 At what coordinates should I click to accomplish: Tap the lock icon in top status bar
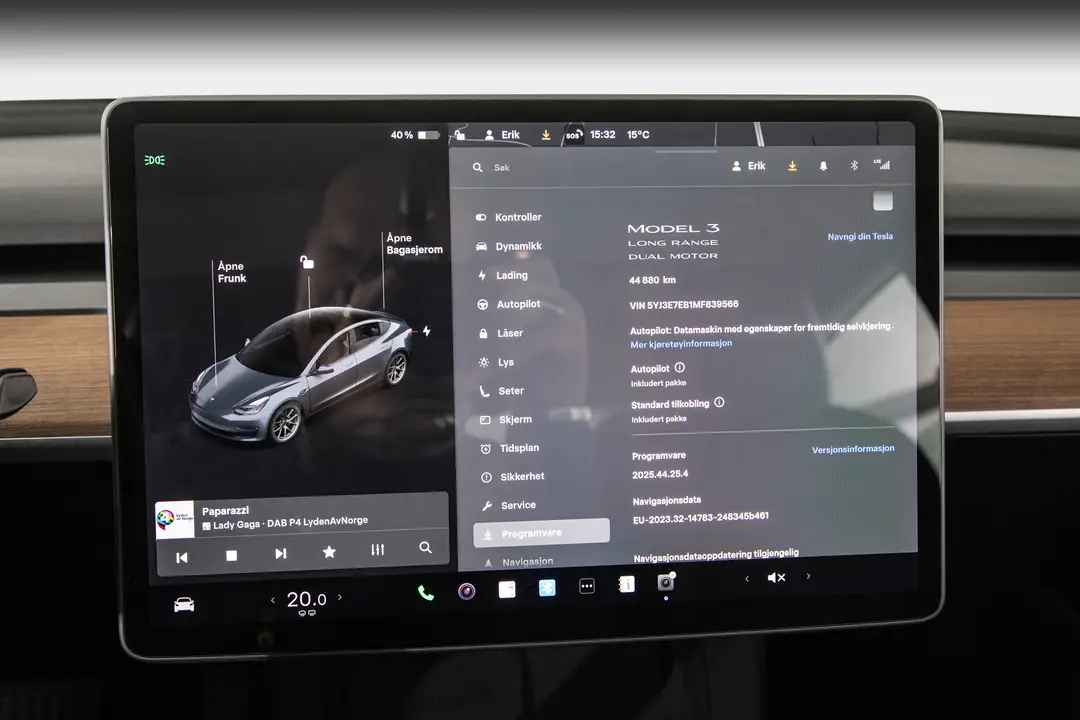click(x=459, y=135)
